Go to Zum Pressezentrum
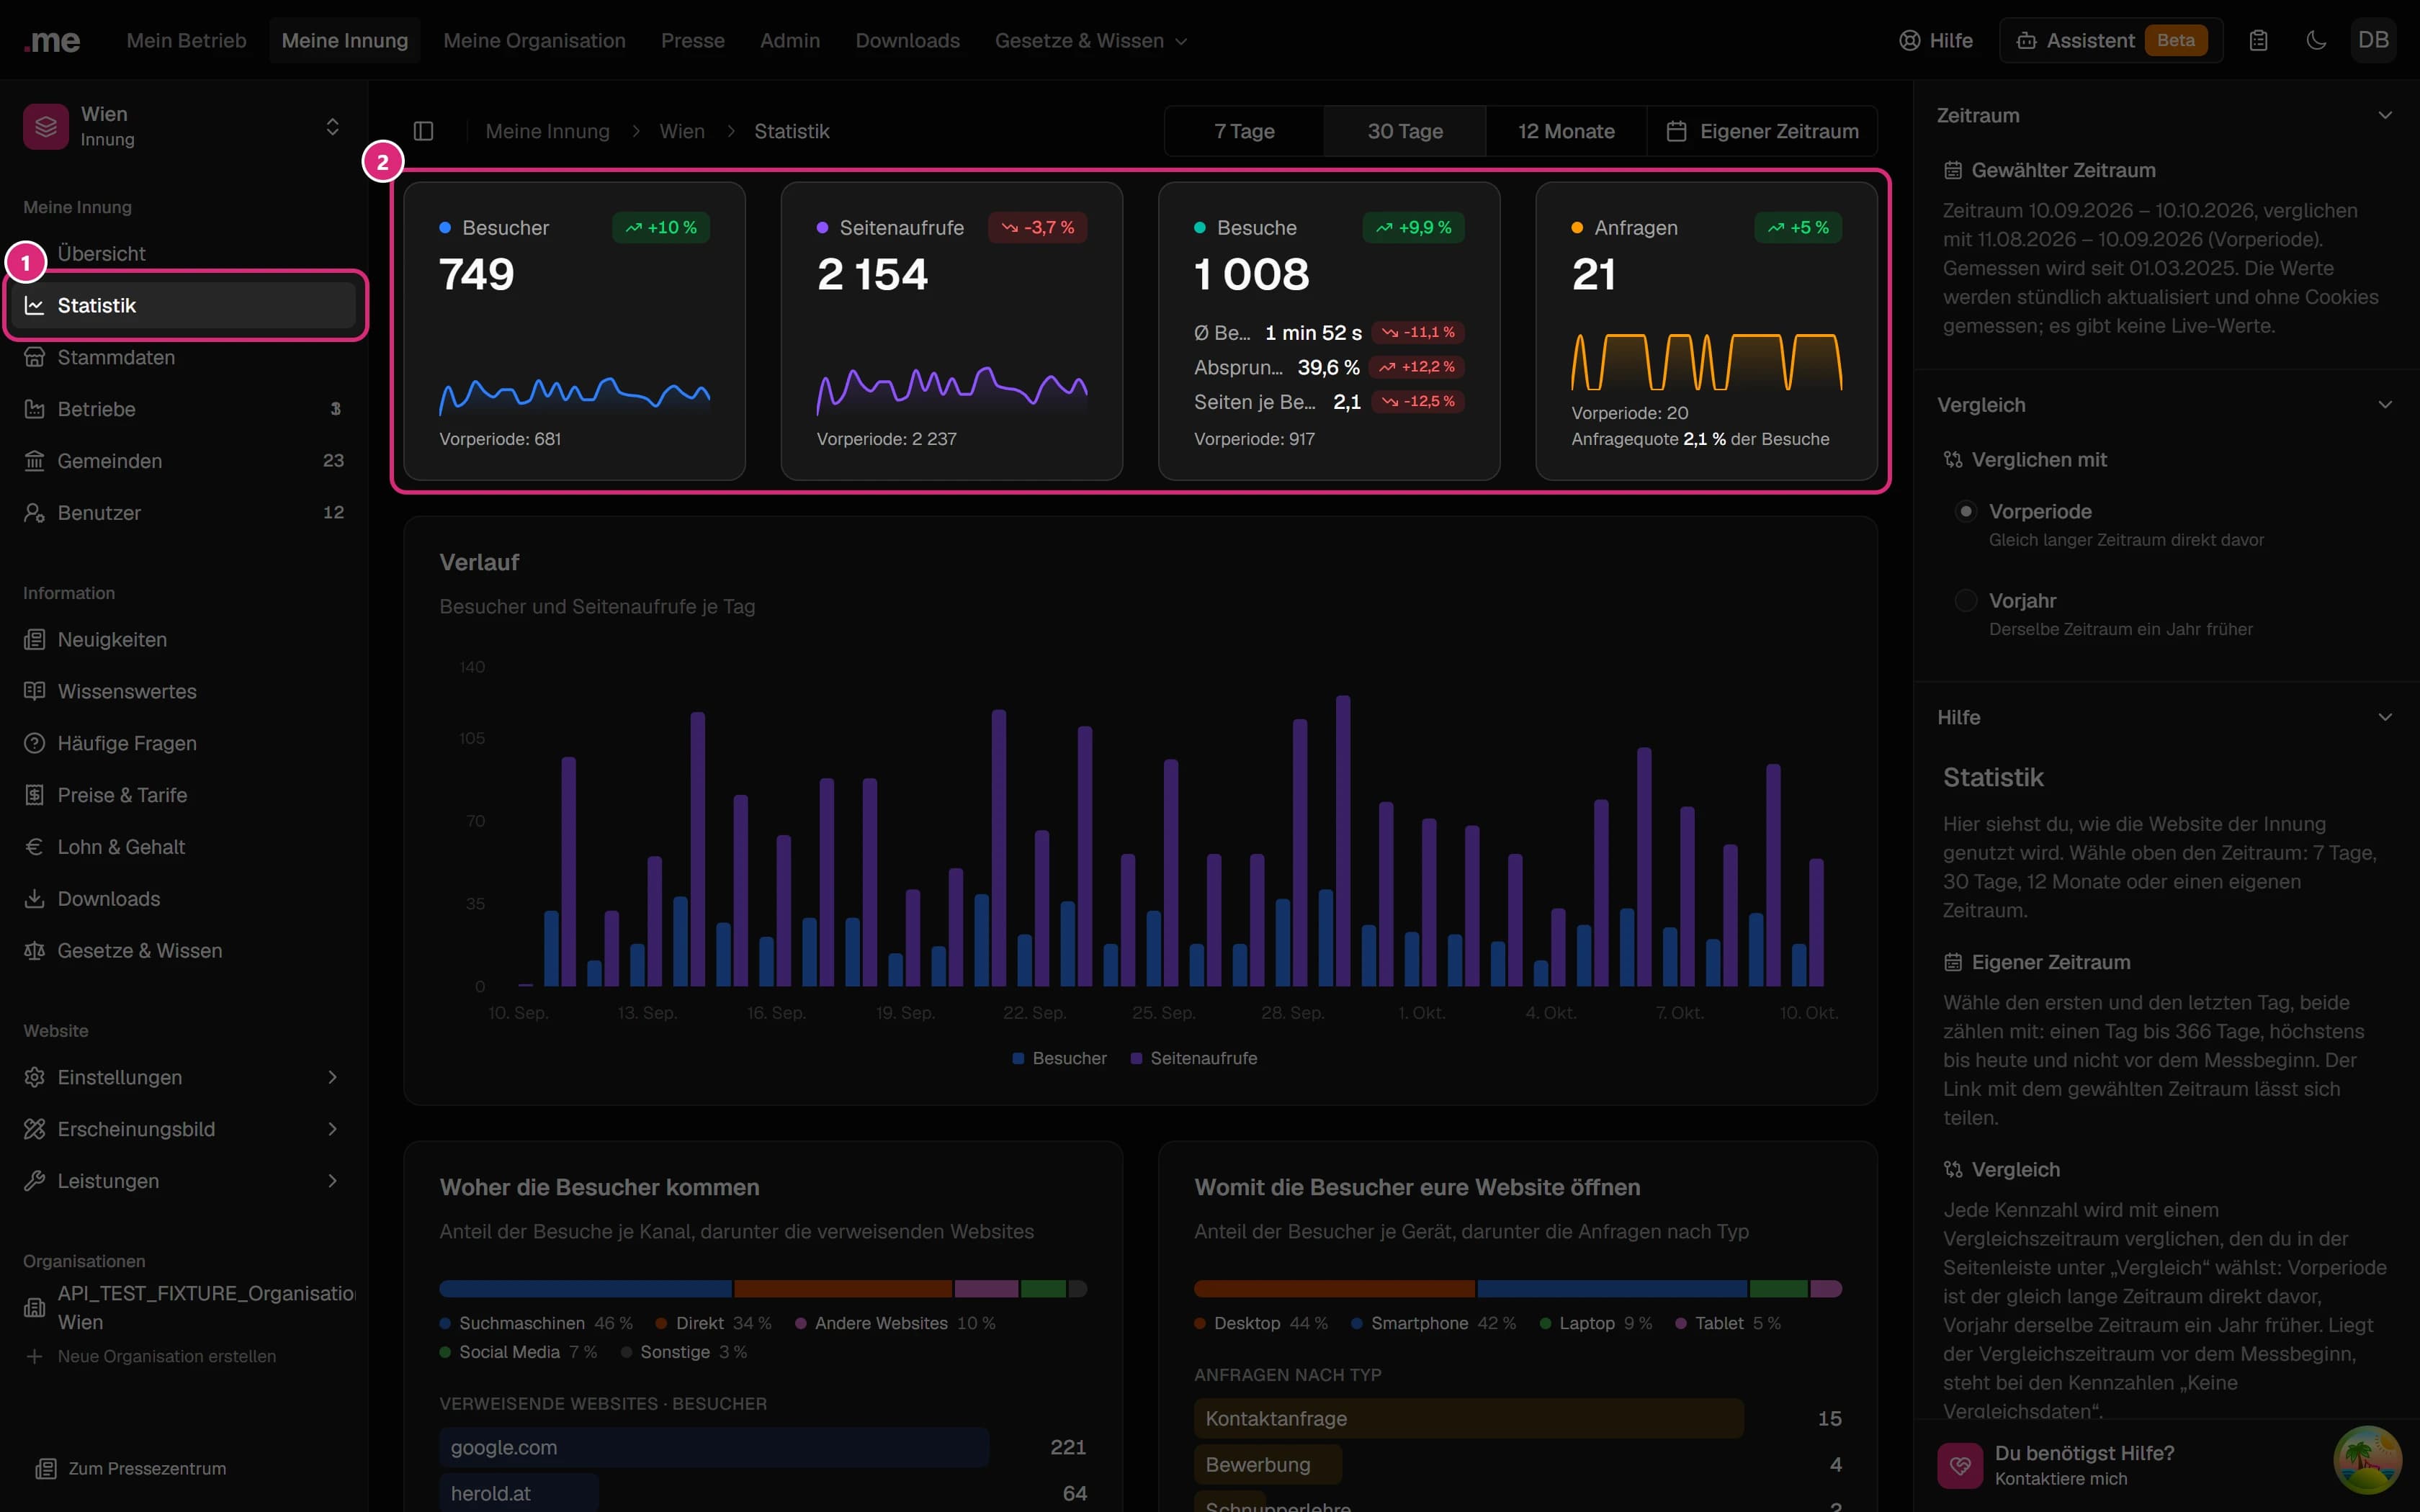 (x=131, y=1468)
